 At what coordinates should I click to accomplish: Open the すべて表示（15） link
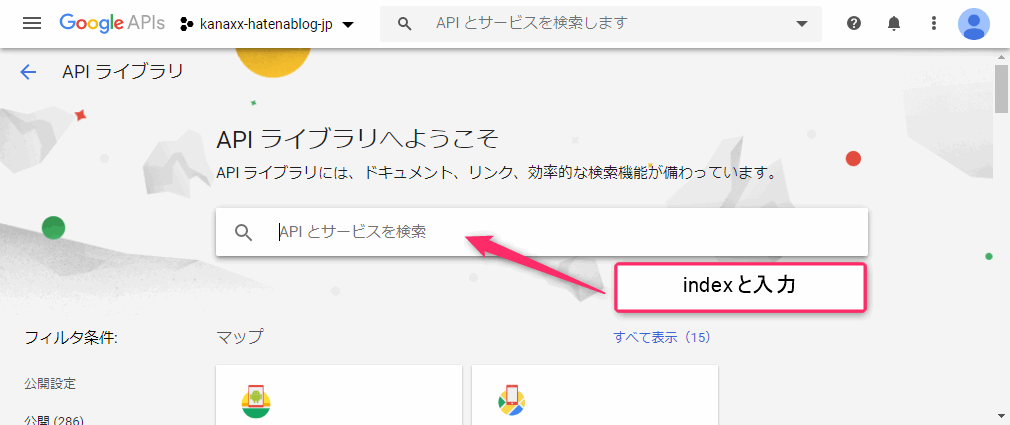point(662,337)
